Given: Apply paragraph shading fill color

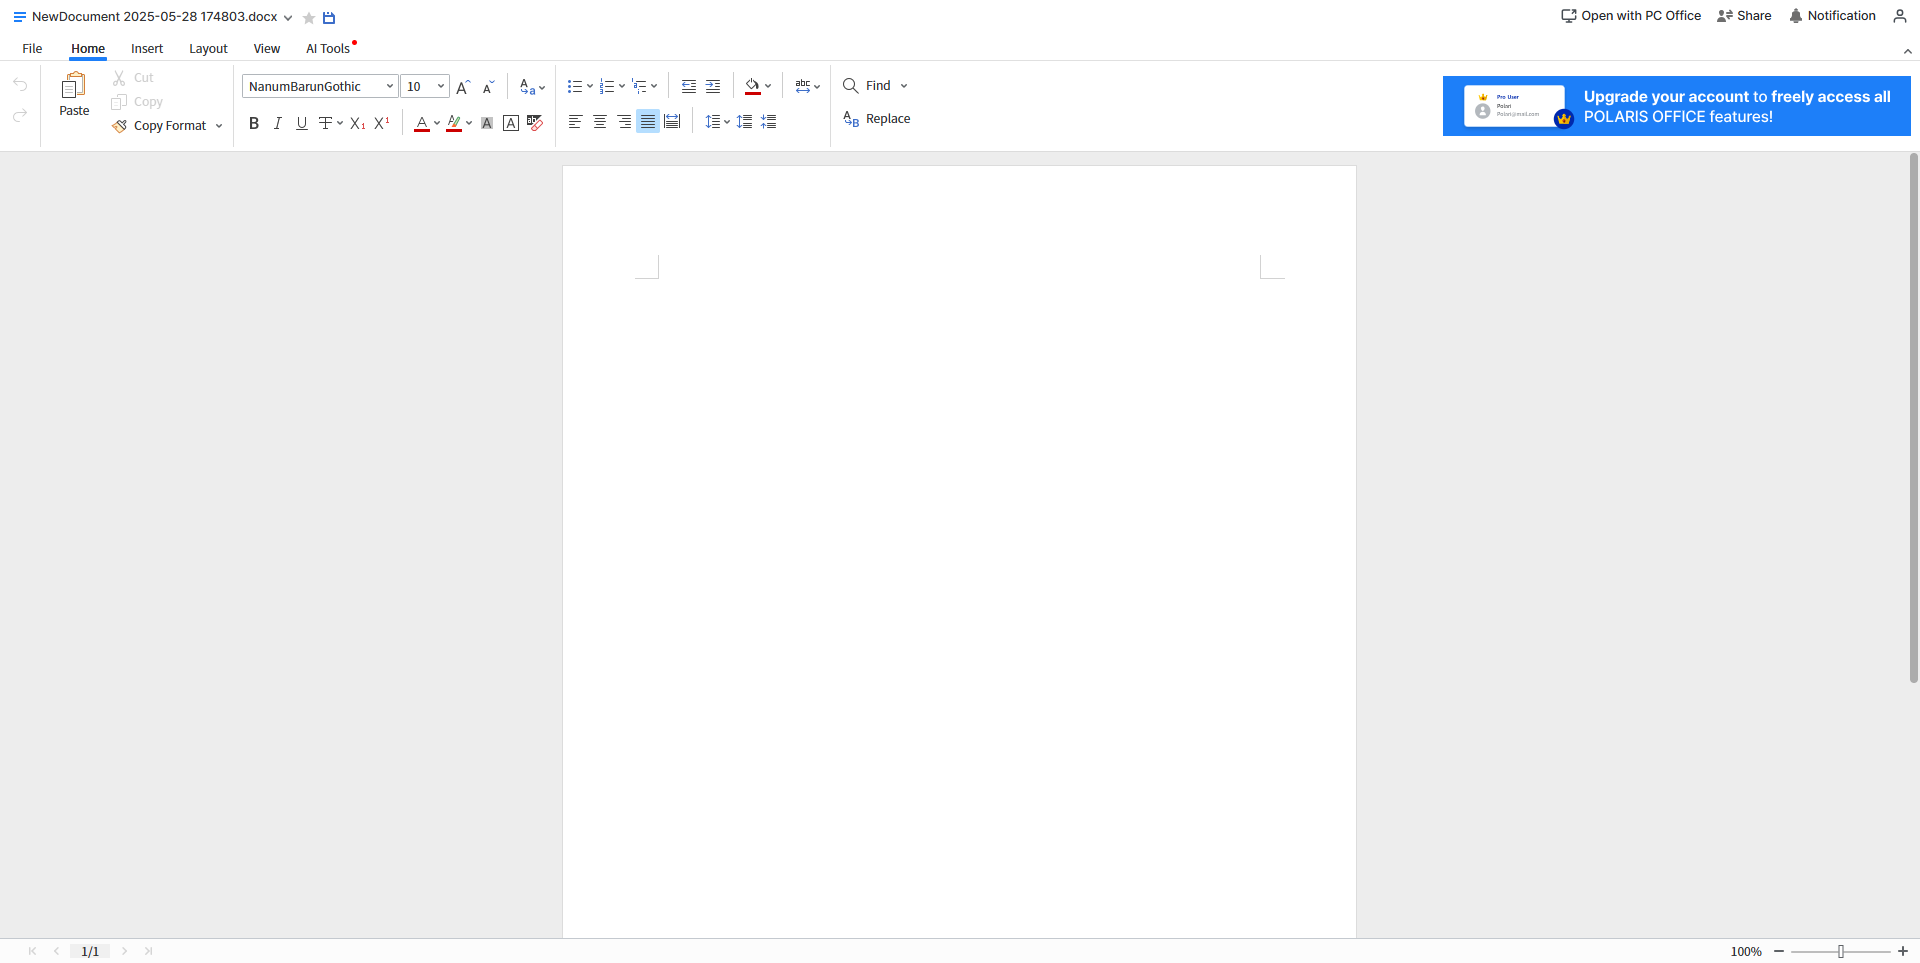Looking at the screenshot, I should (753, 87).
